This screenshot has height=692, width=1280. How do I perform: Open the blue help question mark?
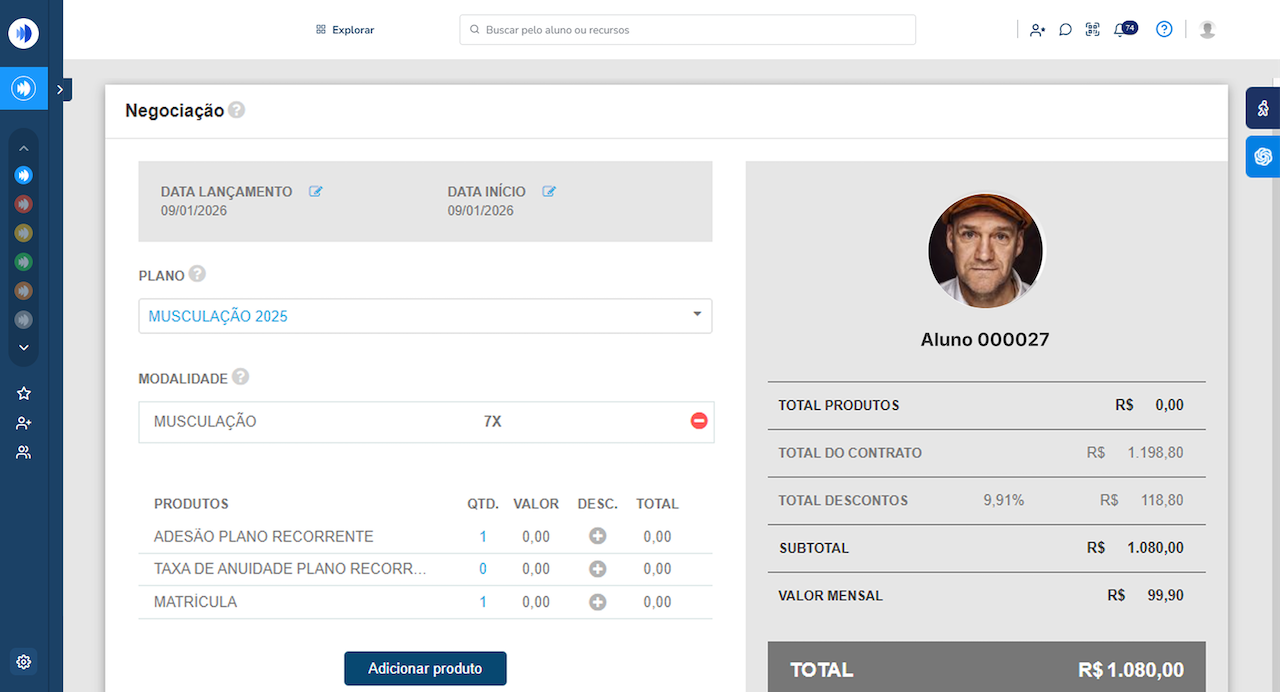(x=1164, y=29)
